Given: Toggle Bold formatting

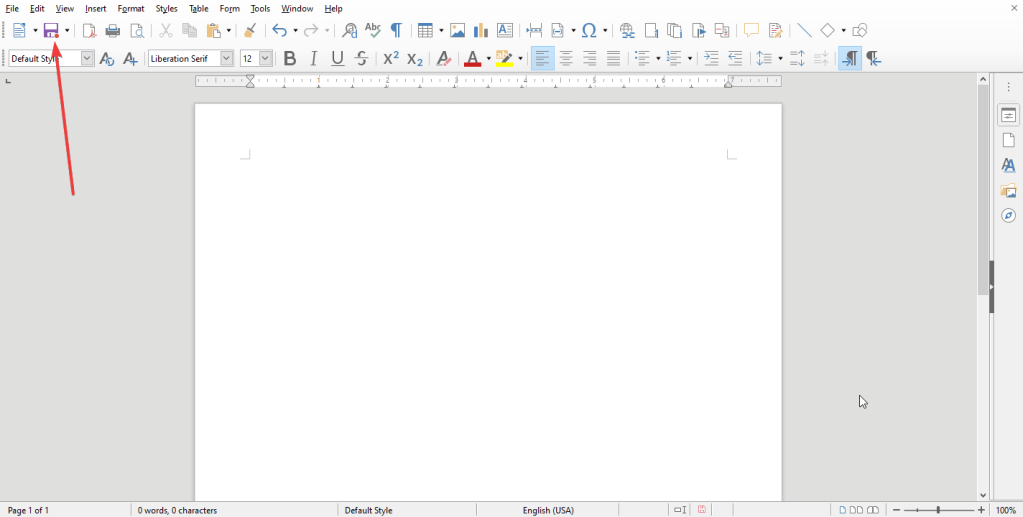Looking at the screenshot, I should (290, 59).
